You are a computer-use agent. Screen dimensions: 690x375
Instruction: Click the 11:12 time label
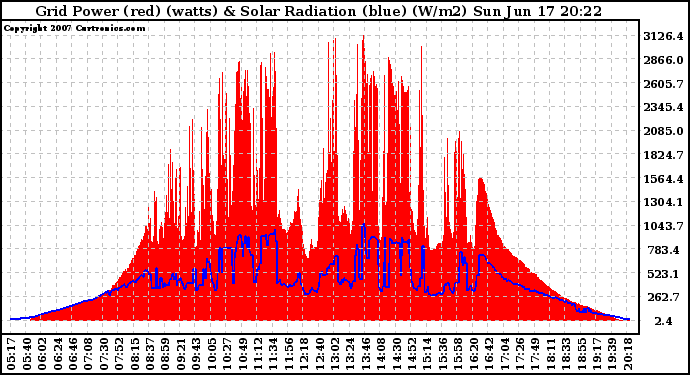(x=257, y=354)
